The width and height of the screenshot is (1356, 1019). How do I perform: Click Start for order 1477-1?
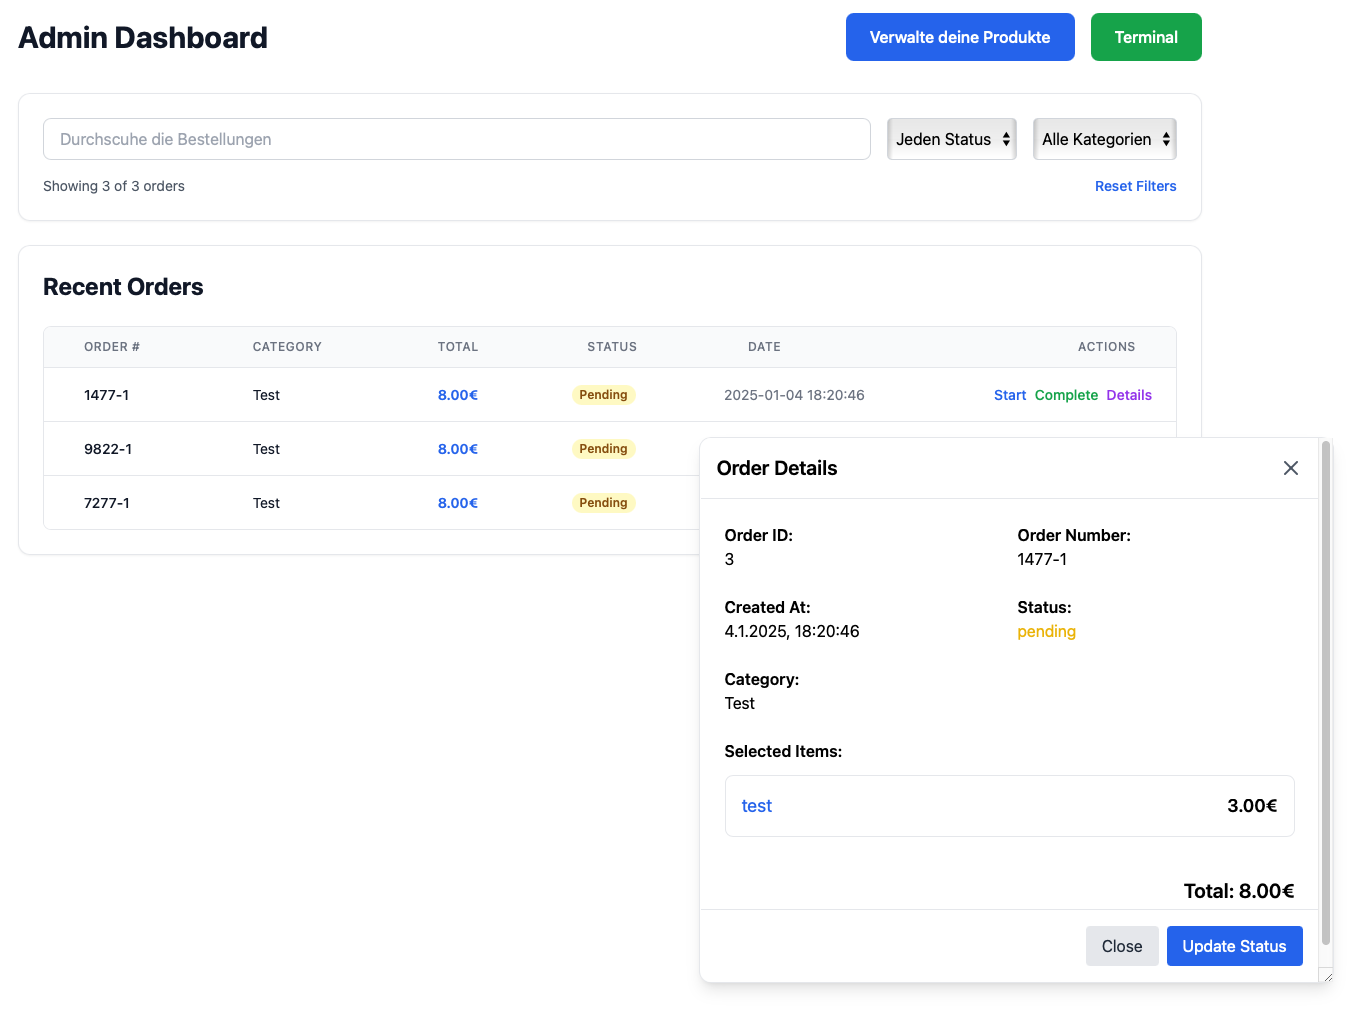[1010, 395]
